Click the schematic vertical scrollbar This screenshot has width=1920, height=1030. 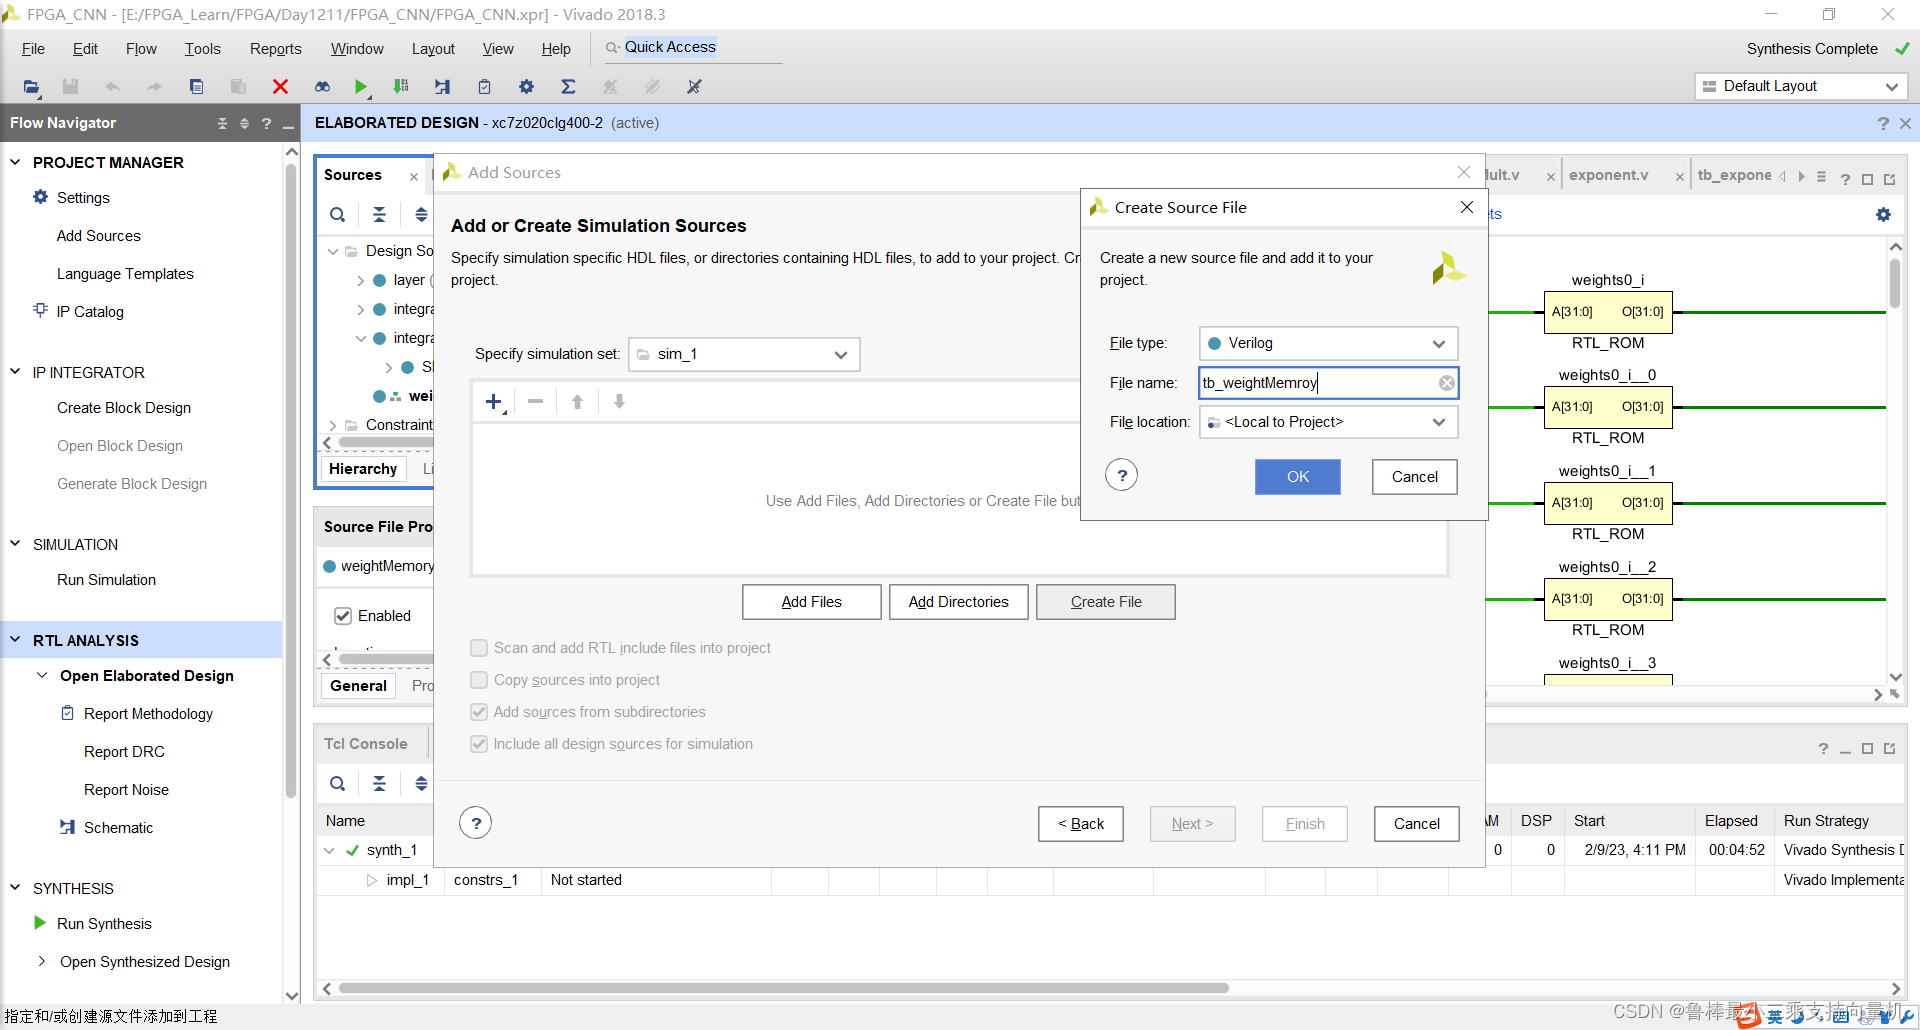click(1894, 284)
